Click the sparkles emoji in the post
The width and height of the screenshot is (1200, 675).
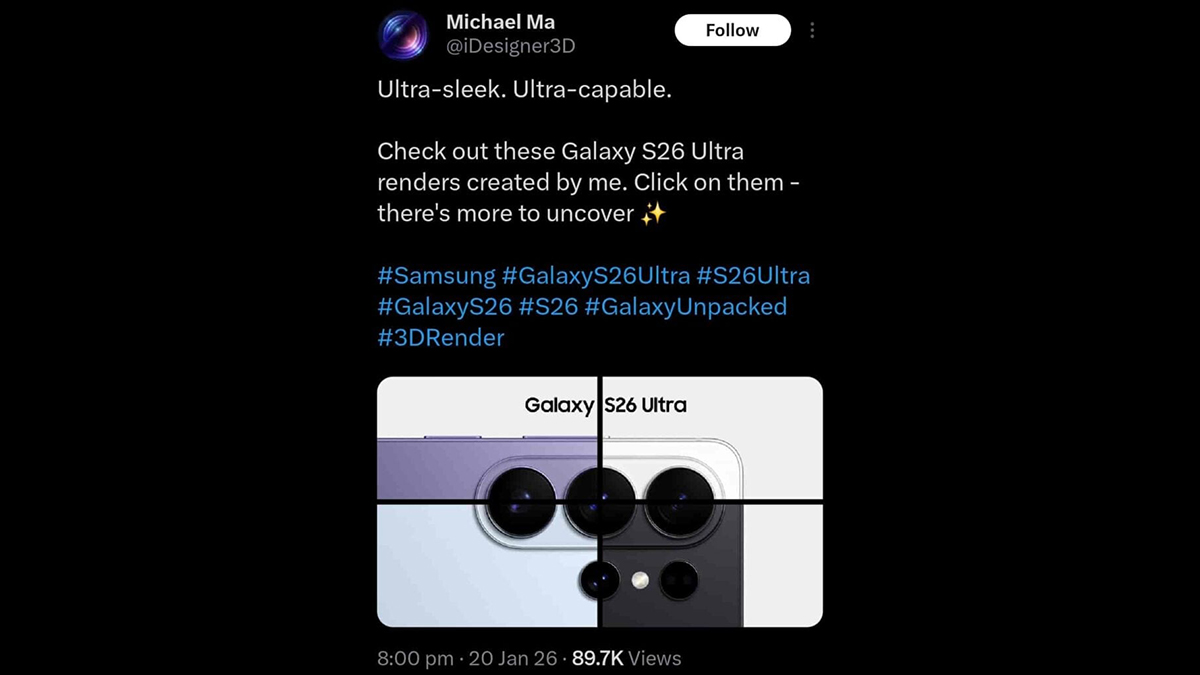pos(653,213)
